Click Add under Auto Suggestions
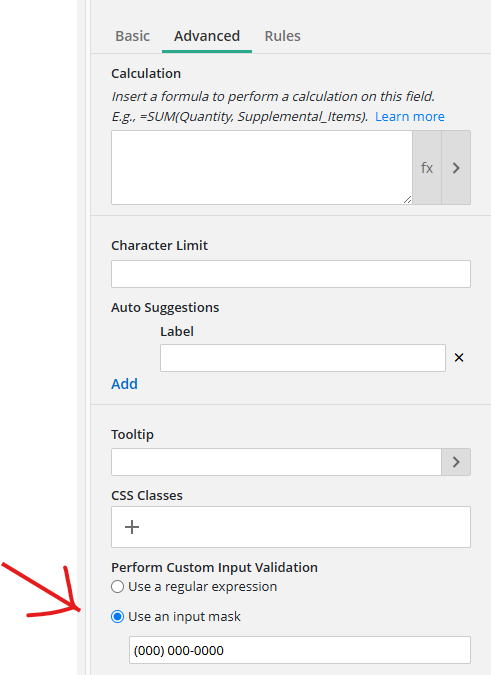This screenshot has width=491, height=675. tap(124, 384)
